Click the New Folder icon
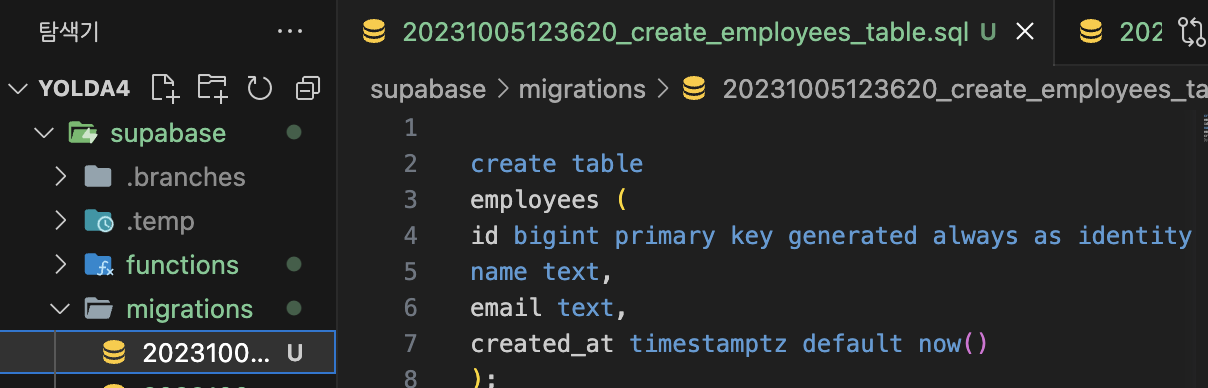This screenshot has height=388, width=1208. 212,89
